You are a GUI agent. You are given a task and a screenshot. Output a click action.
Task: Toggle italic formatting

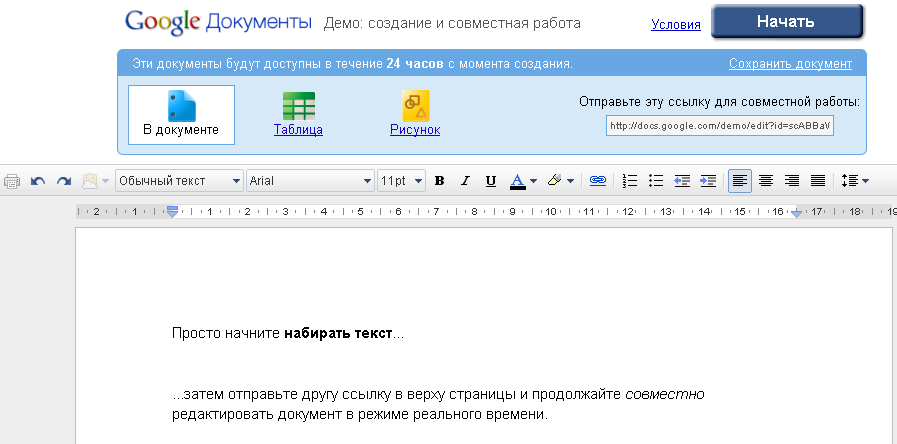tap(465, 181)
